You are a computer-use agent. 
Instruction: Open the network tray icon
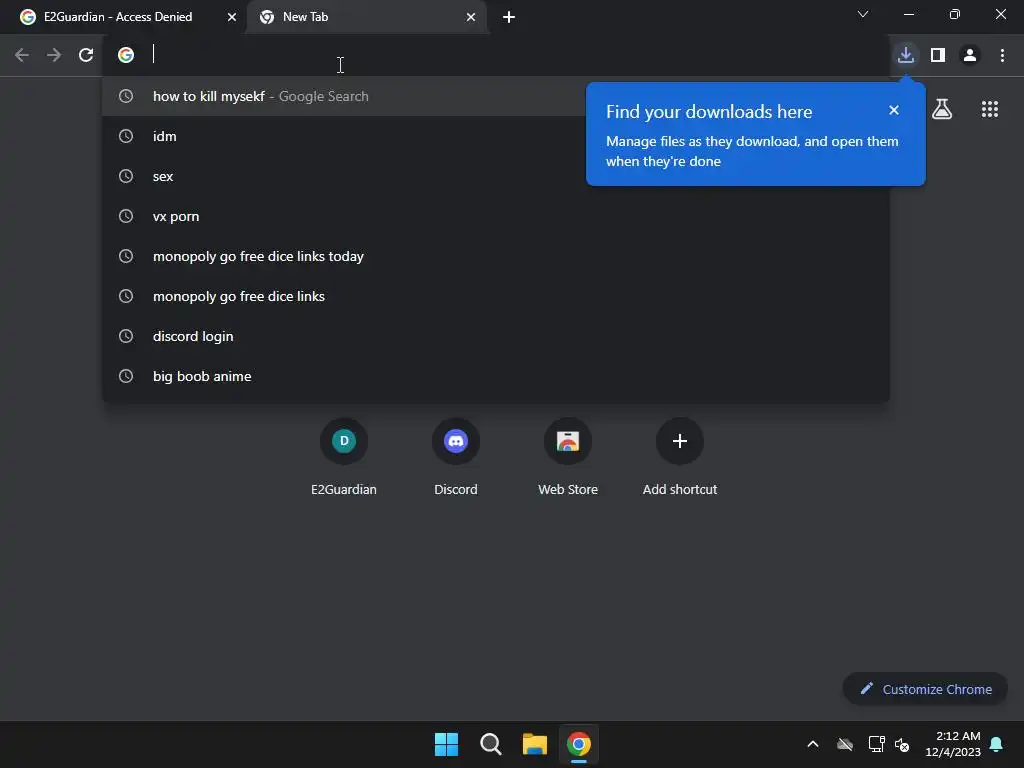click(x=876, y=744)
